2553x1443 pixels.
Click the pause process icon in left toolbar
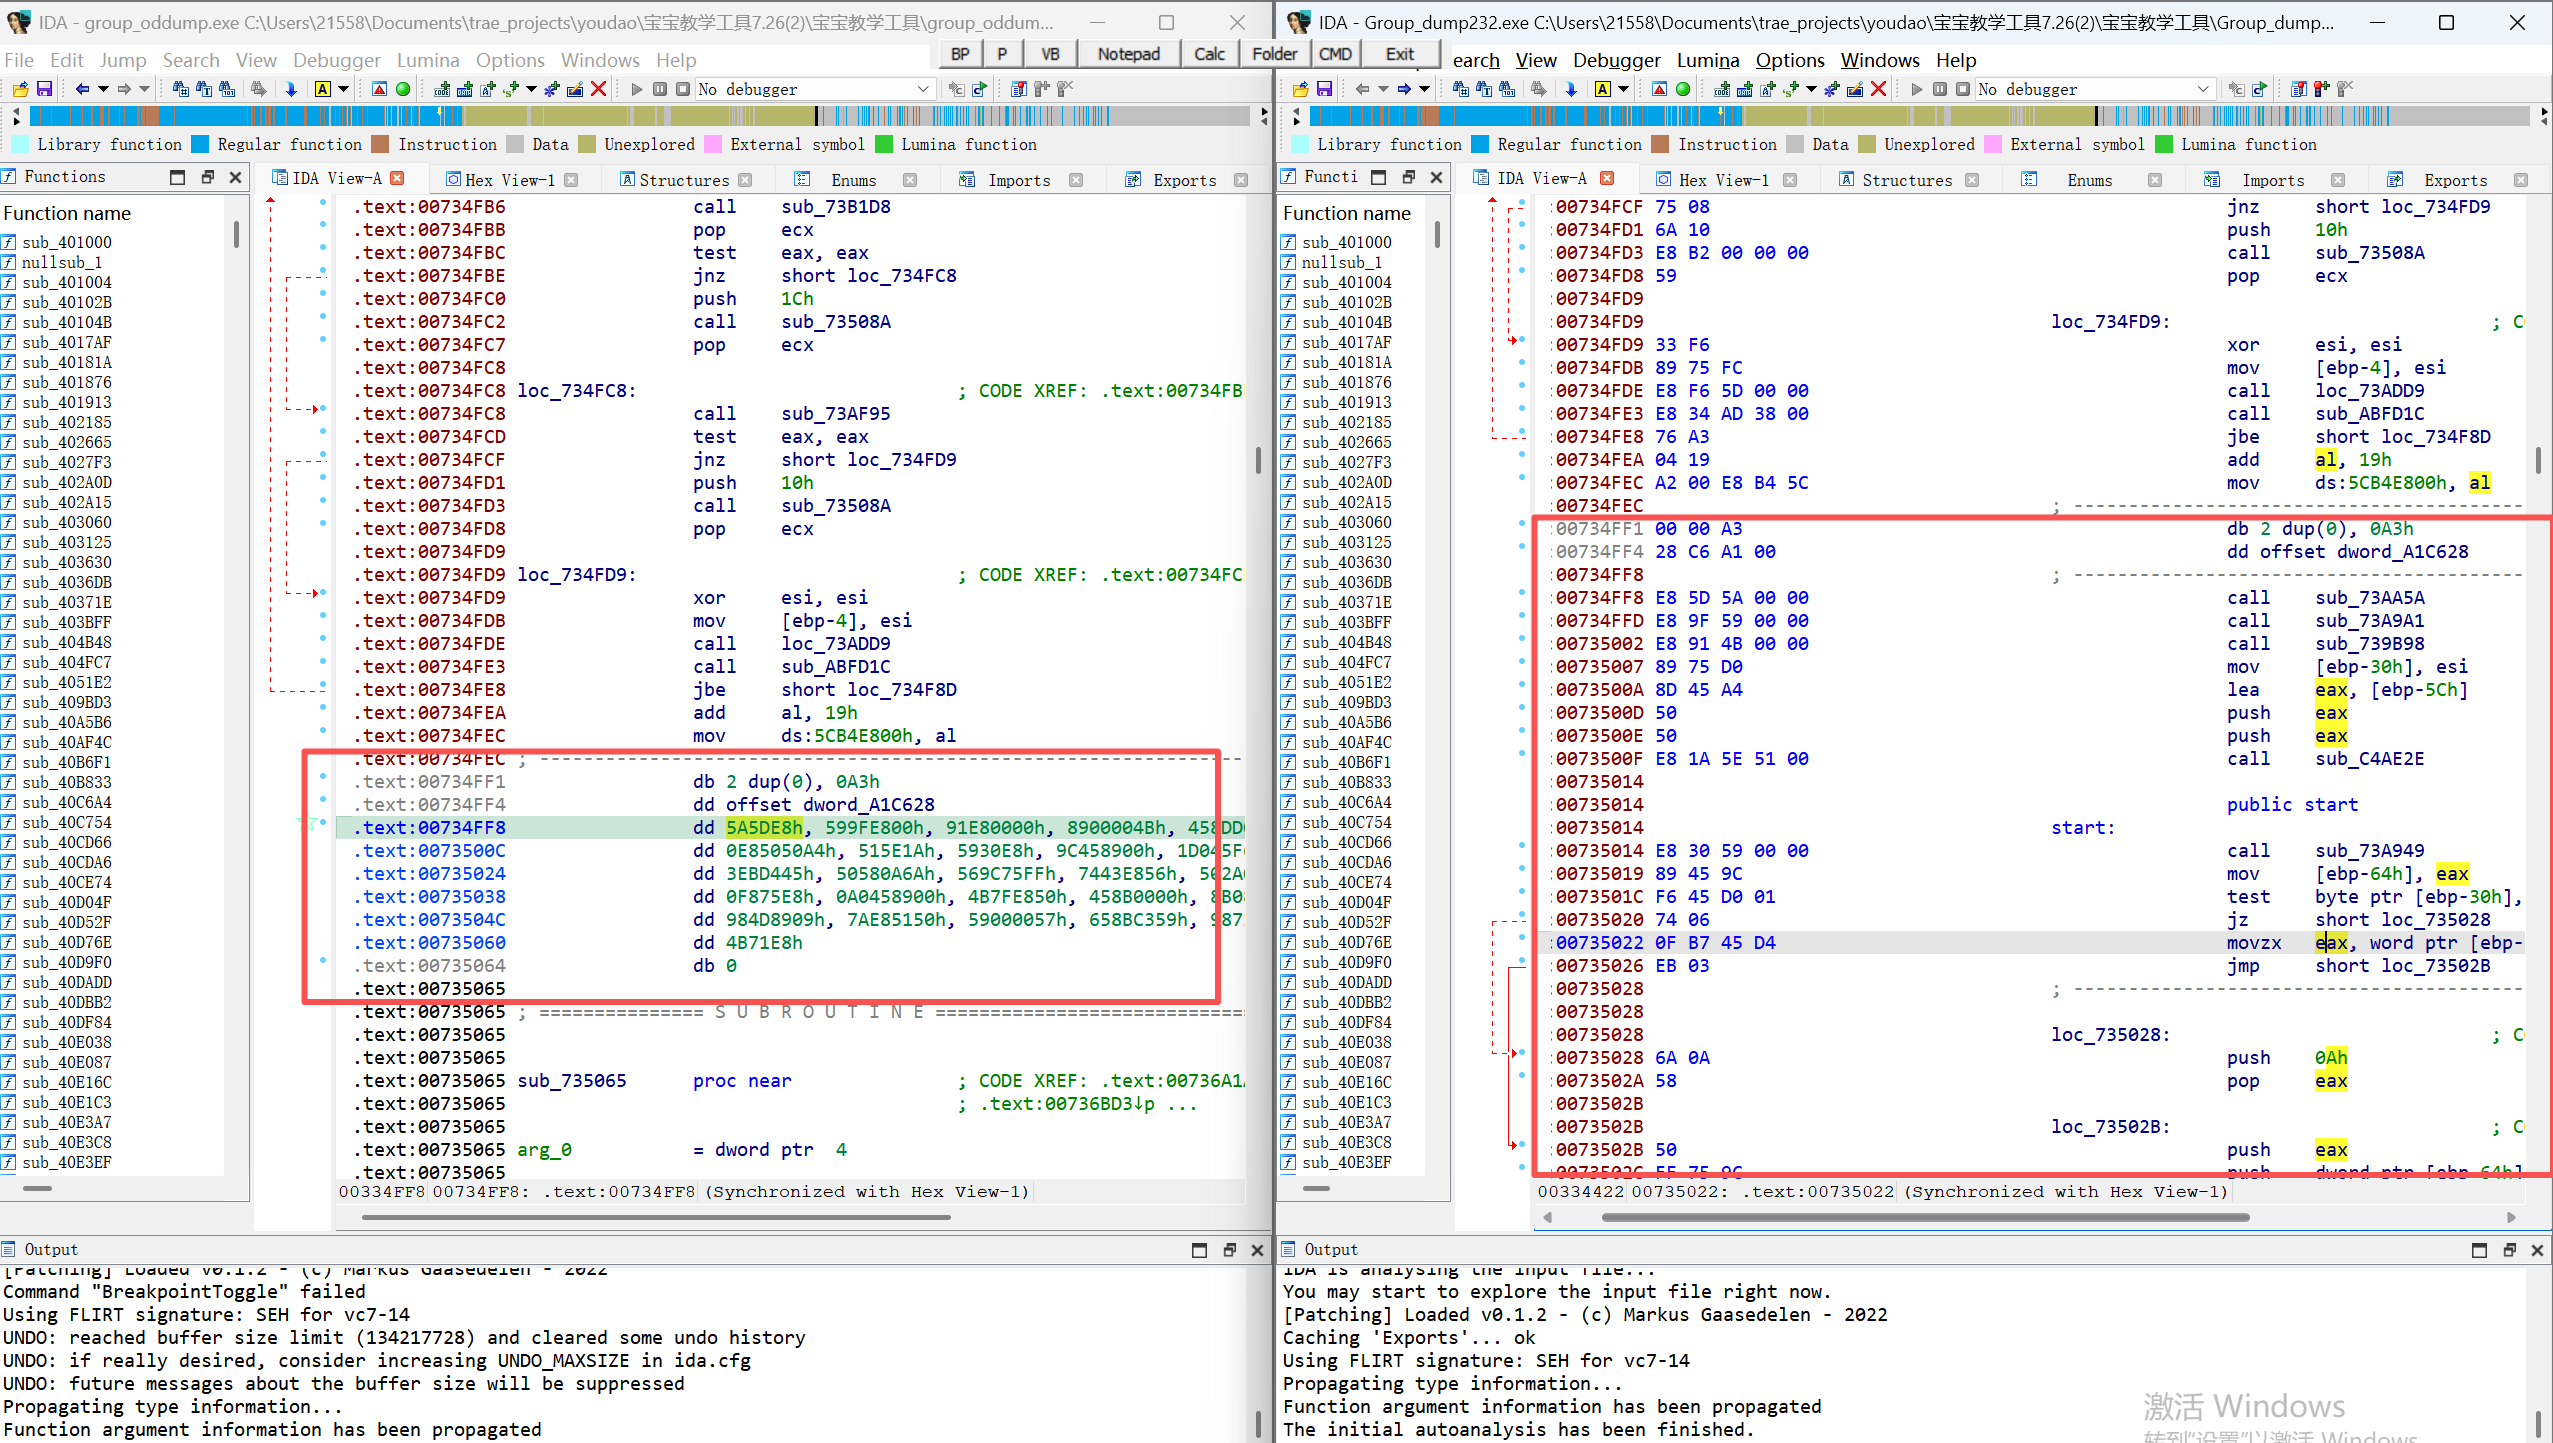pos(660,89)
